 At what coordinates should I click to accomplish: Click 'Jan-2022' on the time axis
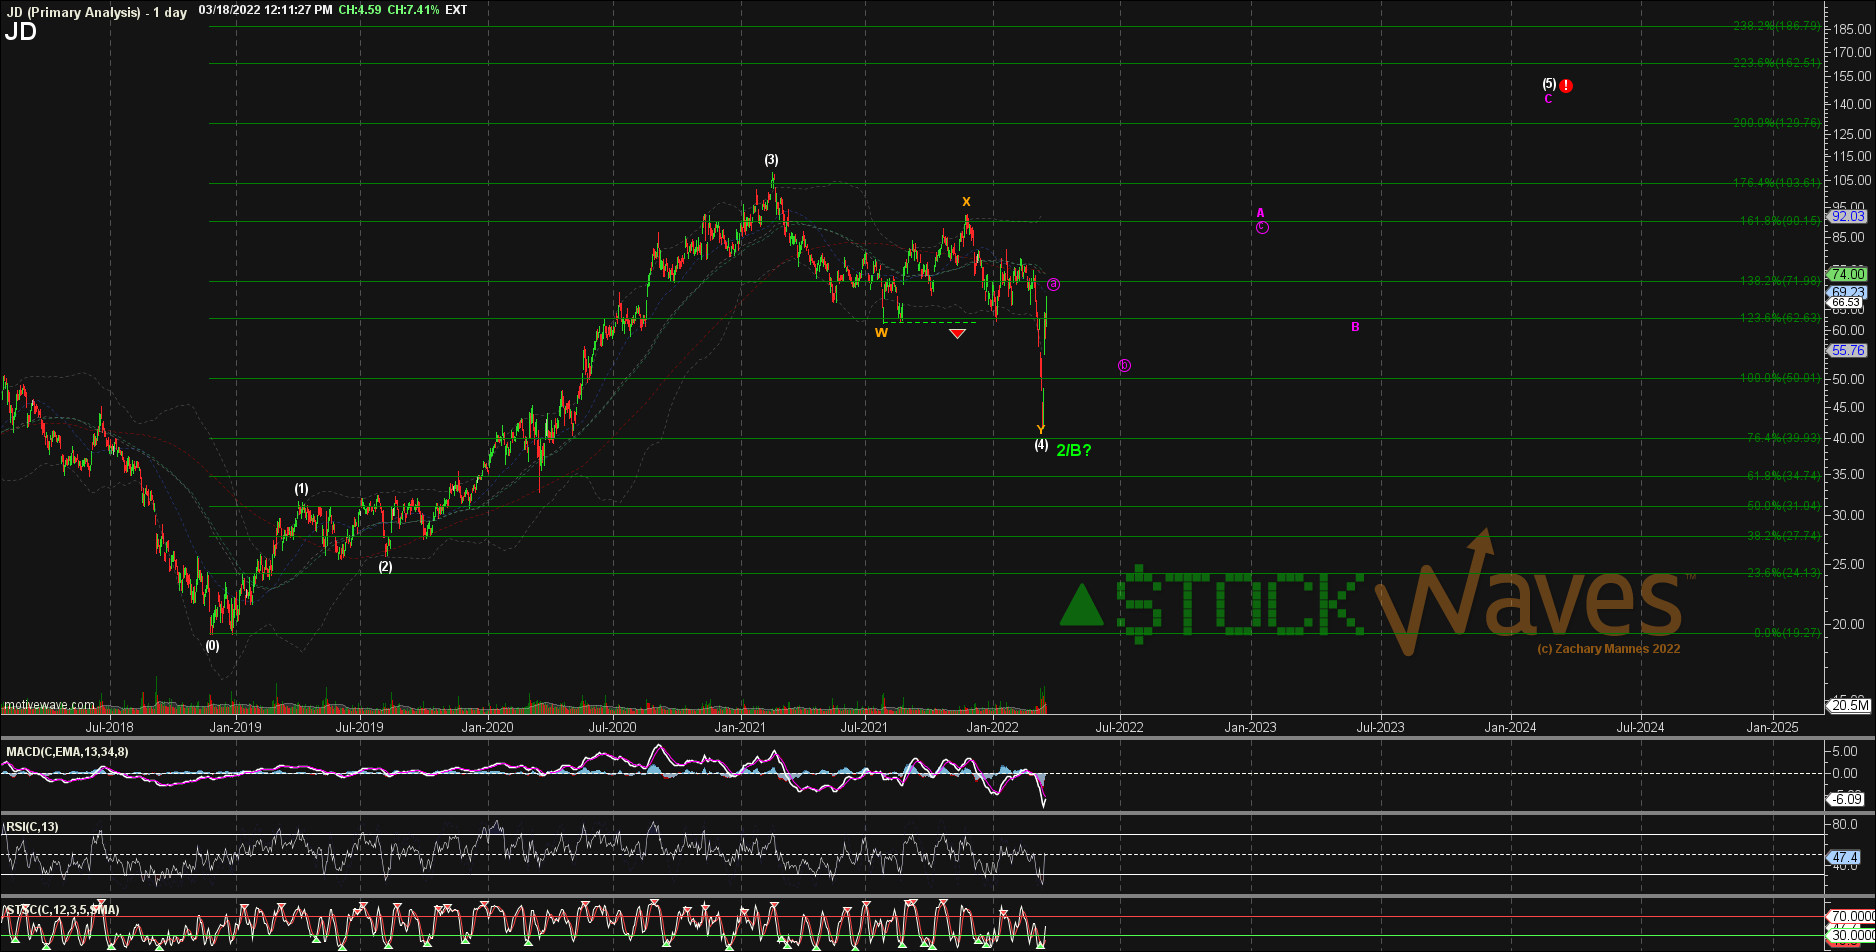(x=992, y=727)
